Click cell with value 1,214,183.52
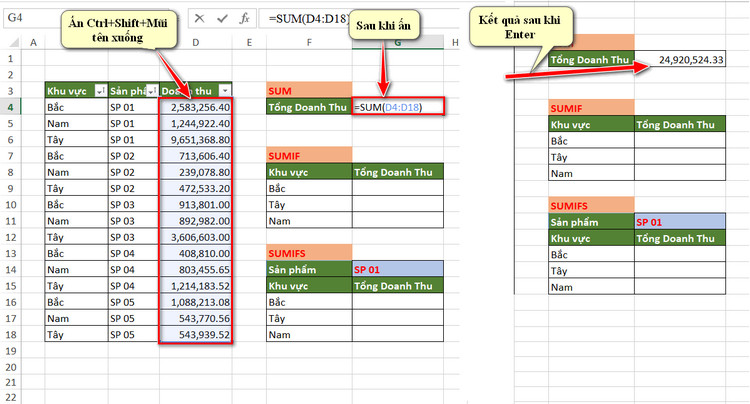Image resolution: width=750 pixels, height=404 pixels. pos(196,286)
